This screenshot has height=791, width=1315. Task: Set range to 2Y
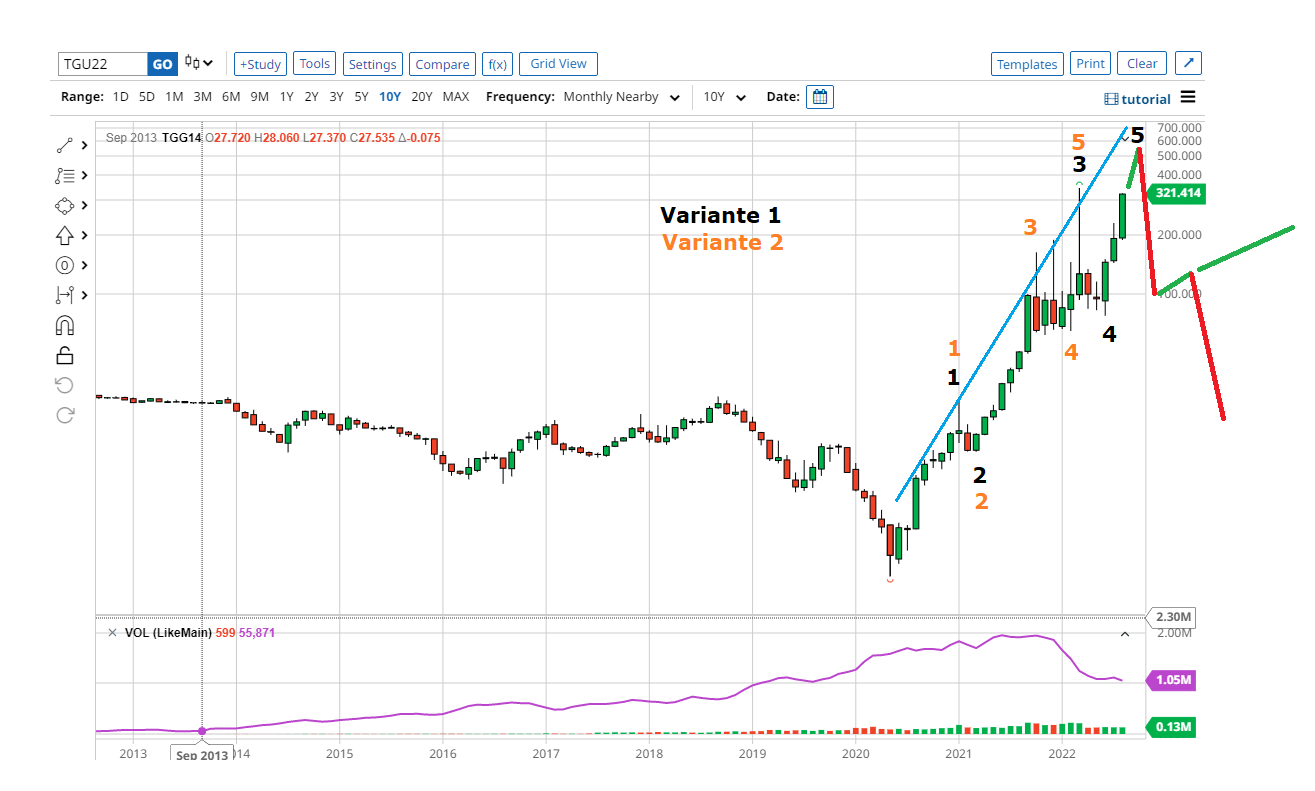312,97
